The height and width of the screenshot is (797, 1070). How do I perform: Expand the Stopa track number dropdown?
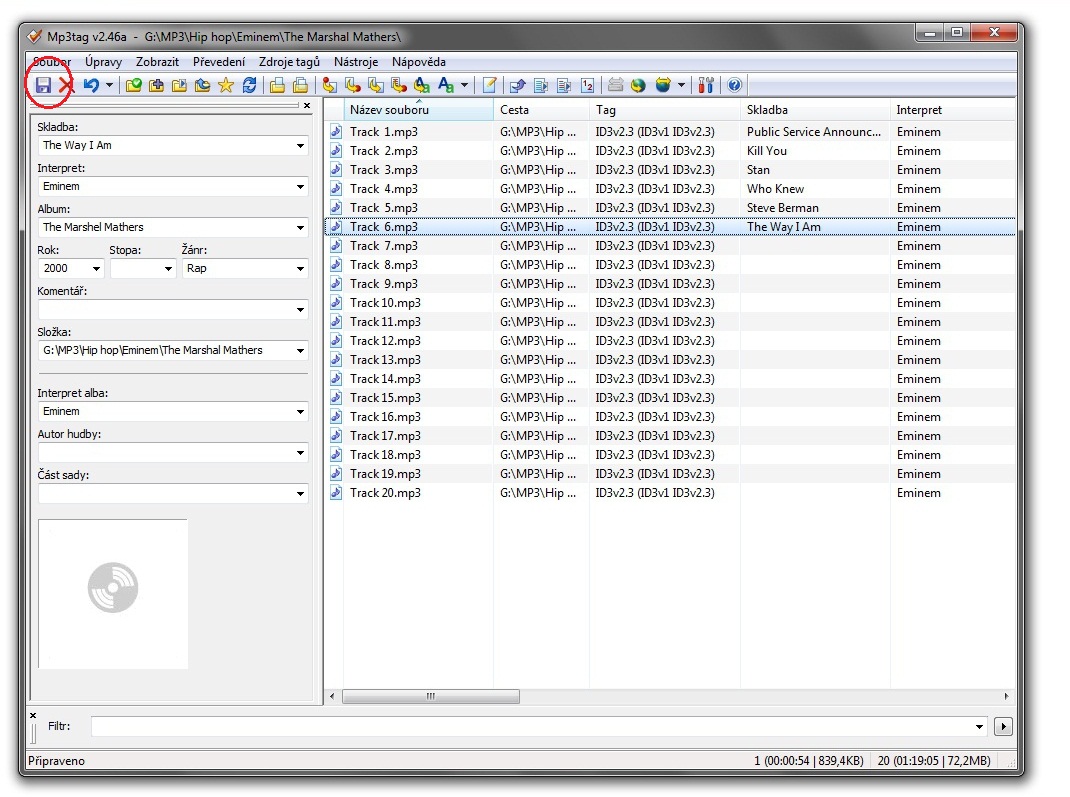(x=169, y=268)
